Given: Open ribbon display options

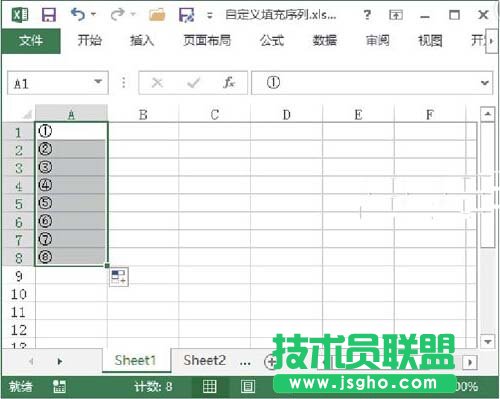Looking at the screenshot, I should [x=396, y=15].
